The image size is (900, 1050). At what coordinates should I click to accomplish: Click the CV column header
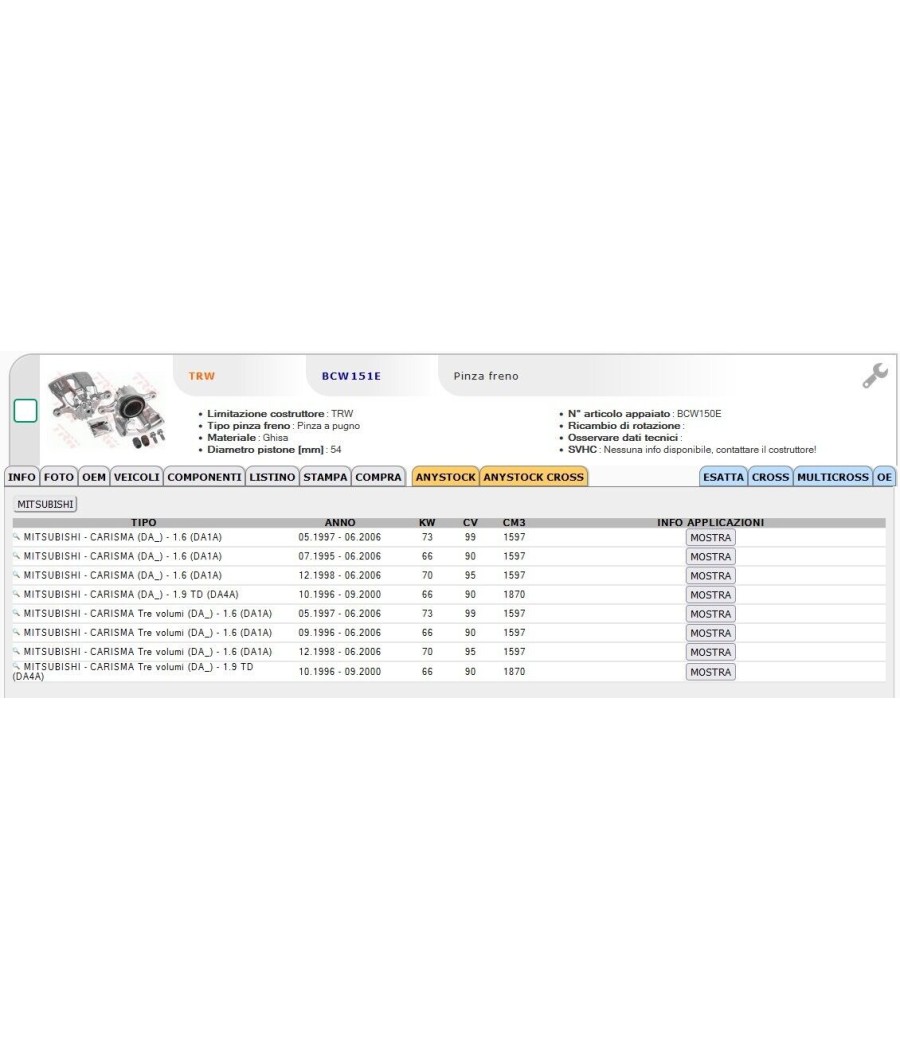pyautogui.click(x=470, y=522)
